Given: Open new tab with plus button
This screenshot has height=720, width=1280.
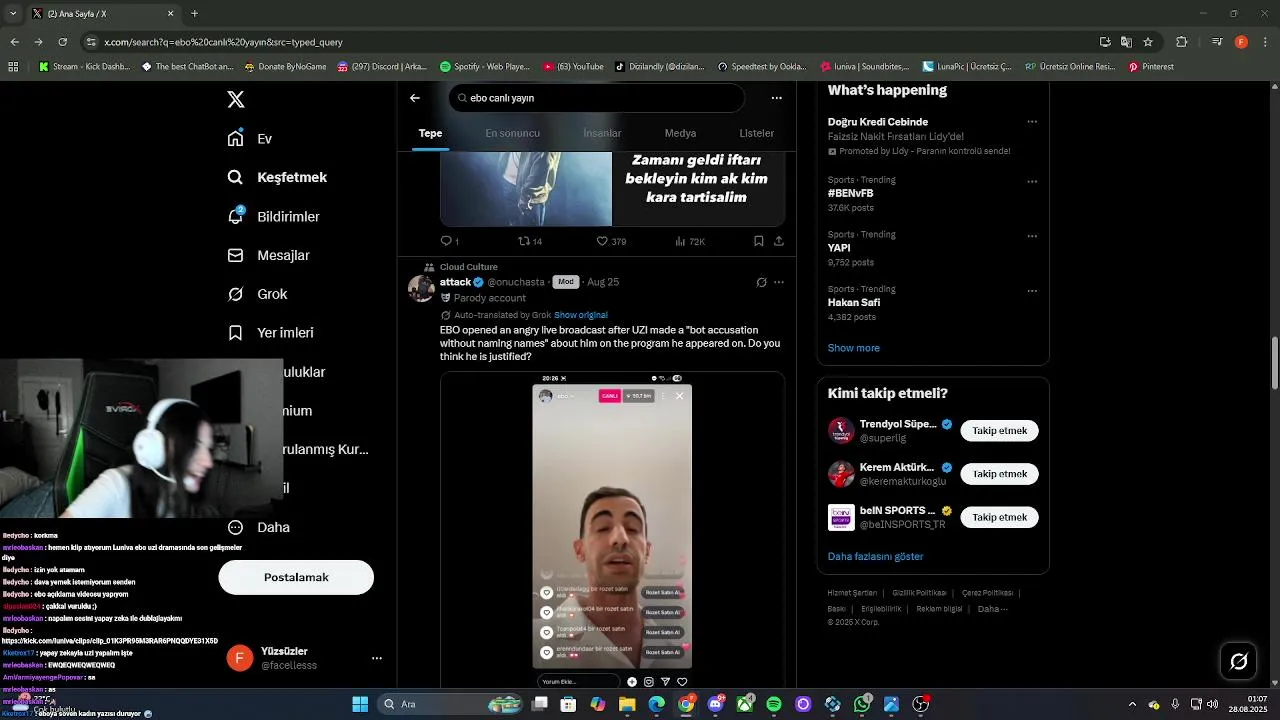Looking at the screenshot, I should pos(194,13).
